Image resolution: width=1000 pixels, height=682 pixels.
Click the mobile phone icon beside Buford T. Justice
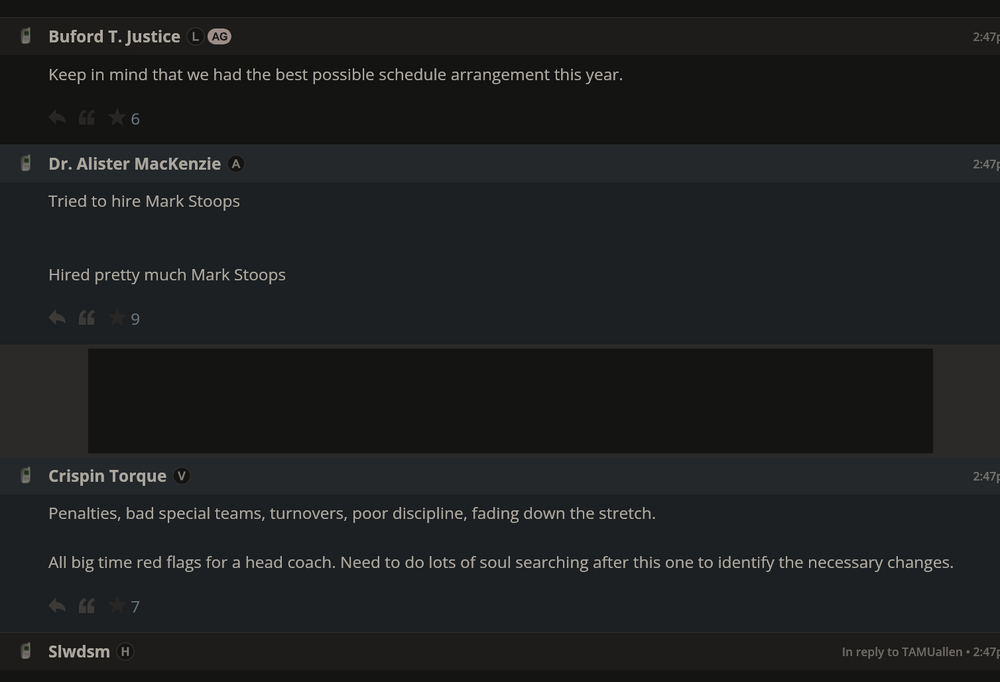[x=24, y=36]
